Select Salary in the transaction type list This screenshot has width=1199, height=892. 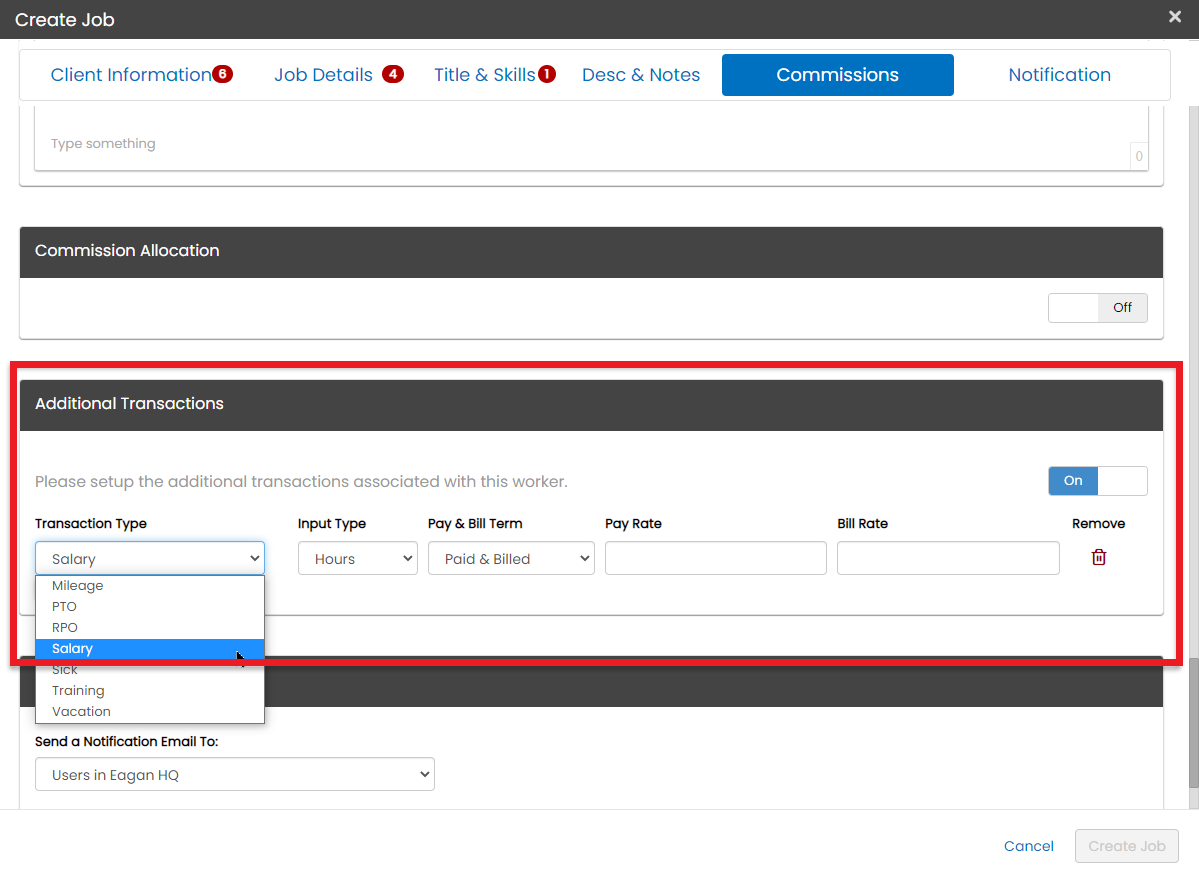150,649
